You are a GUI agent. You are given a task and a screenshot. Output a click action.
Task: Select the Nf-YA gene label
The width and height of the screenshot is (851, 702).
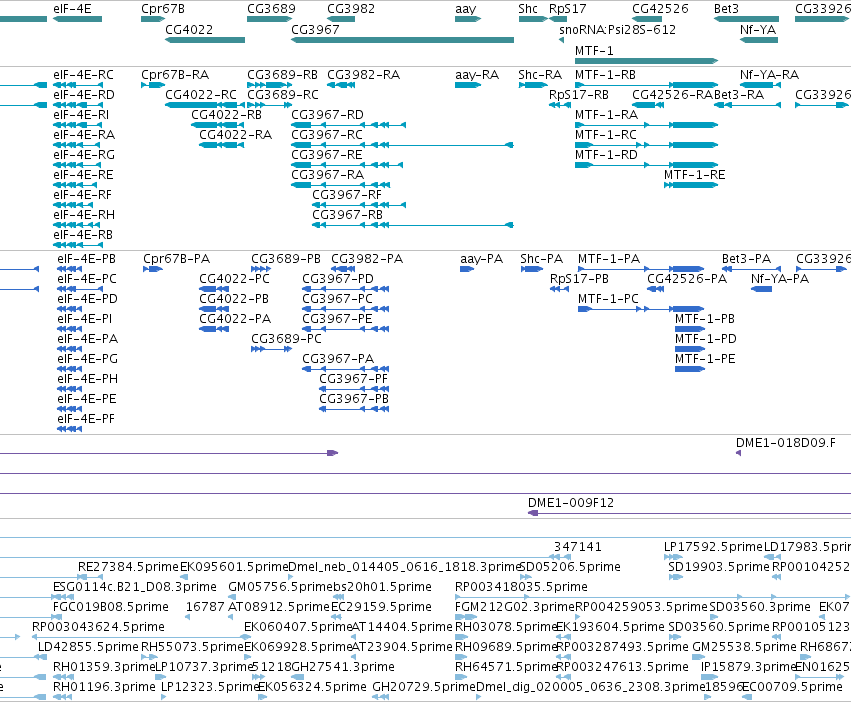click(x=758, y=29)
